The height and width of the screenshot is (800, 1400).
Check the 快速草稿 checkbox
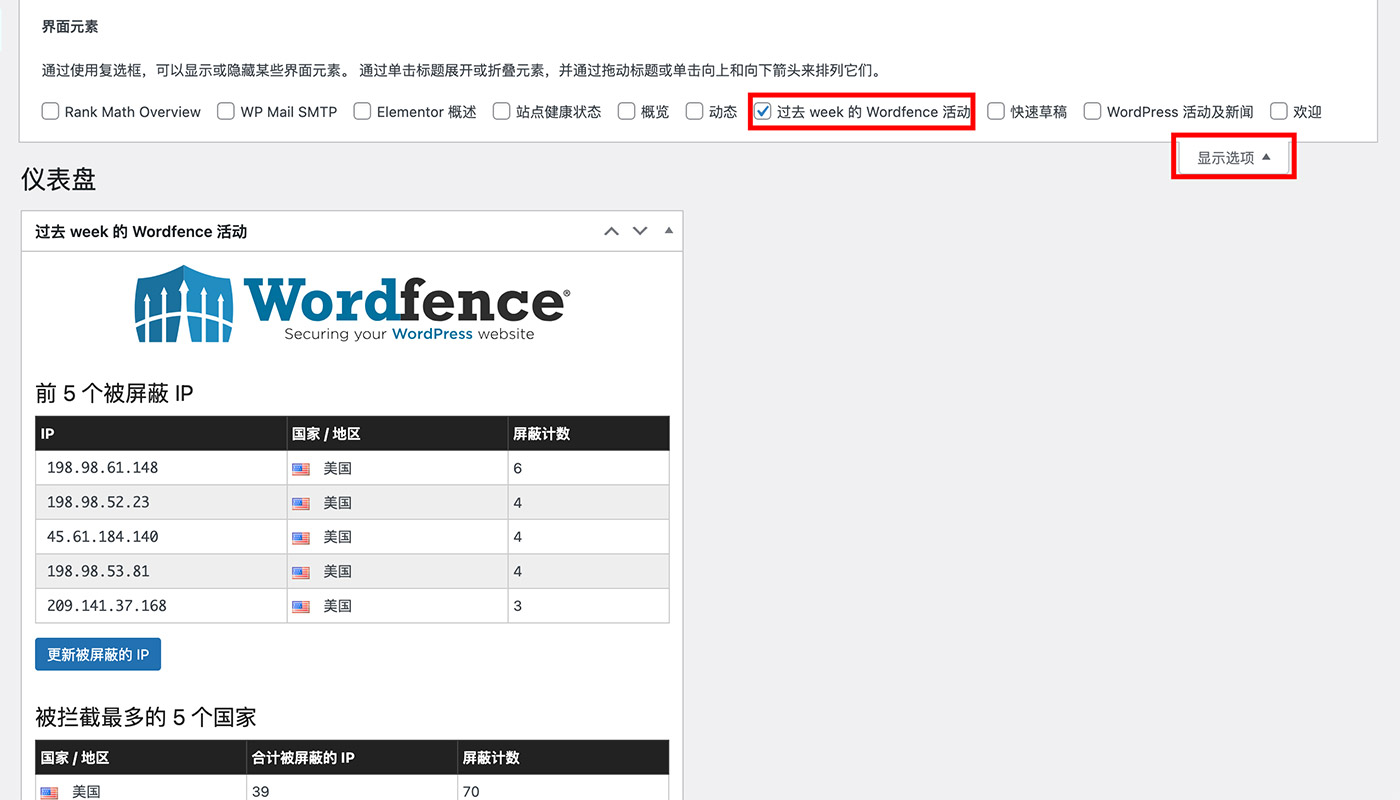coord(996,111)
